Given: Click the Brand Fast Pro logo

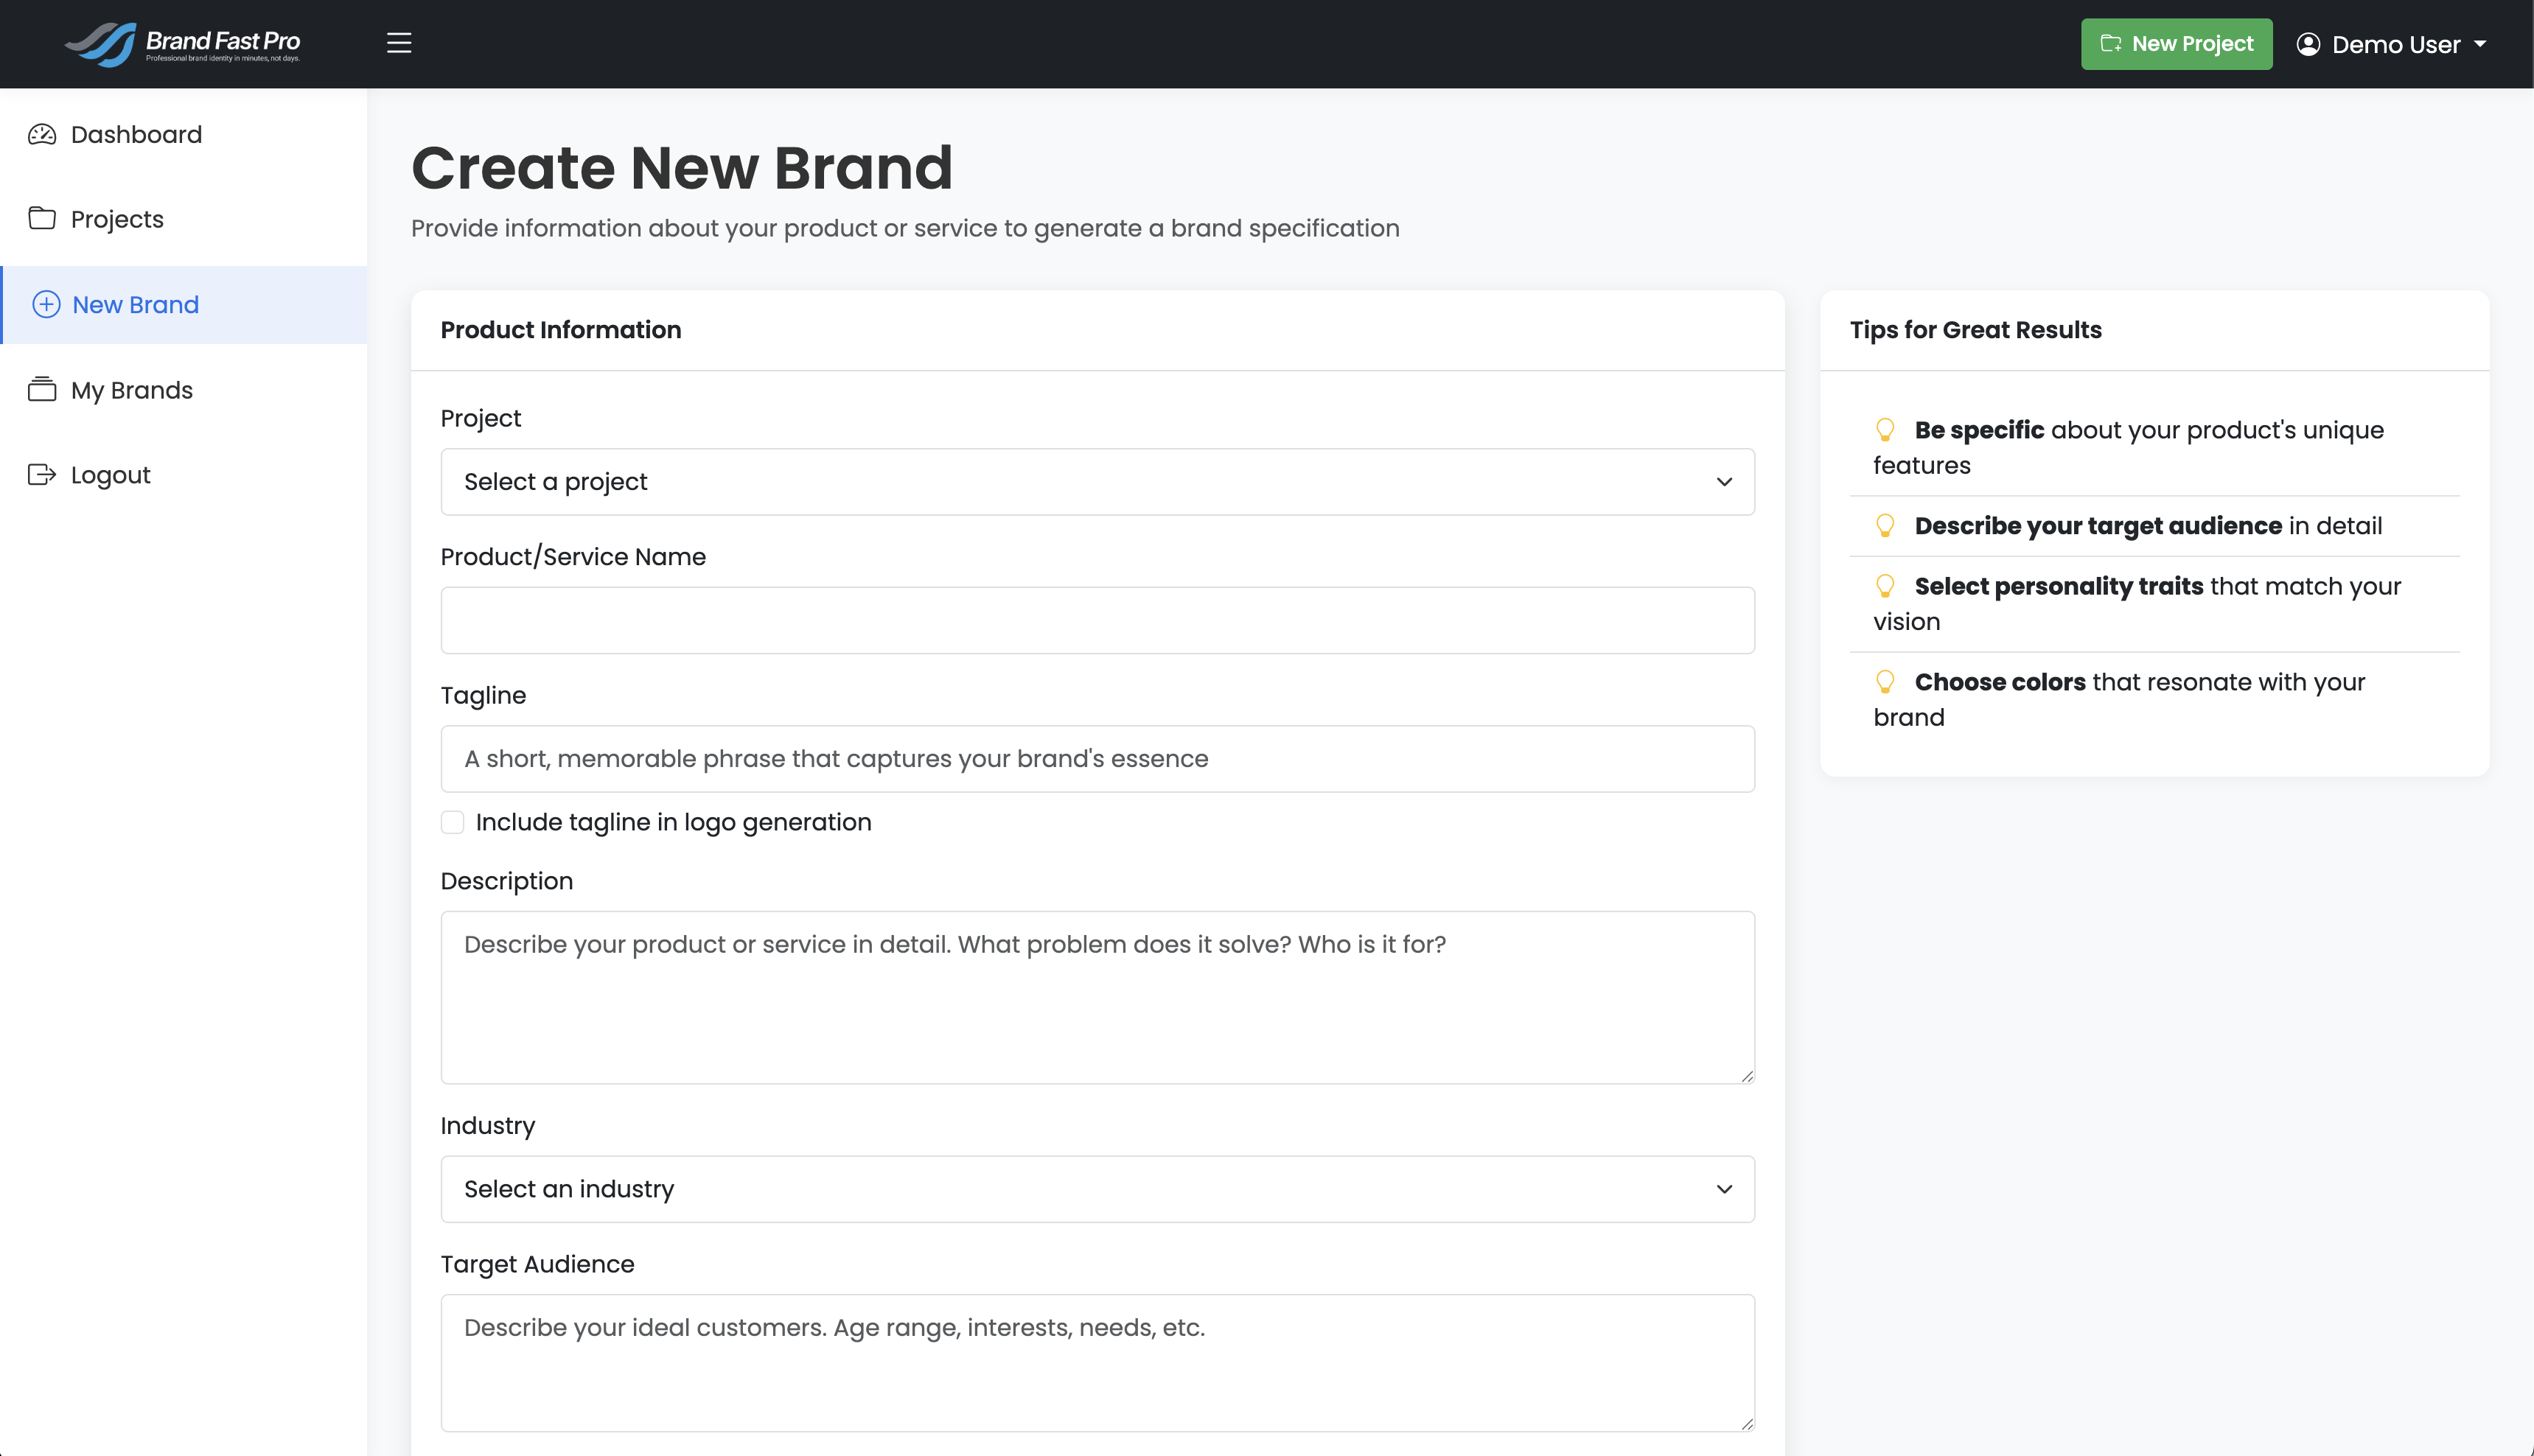Looking at the screenshot, I should tap(183, 44).
